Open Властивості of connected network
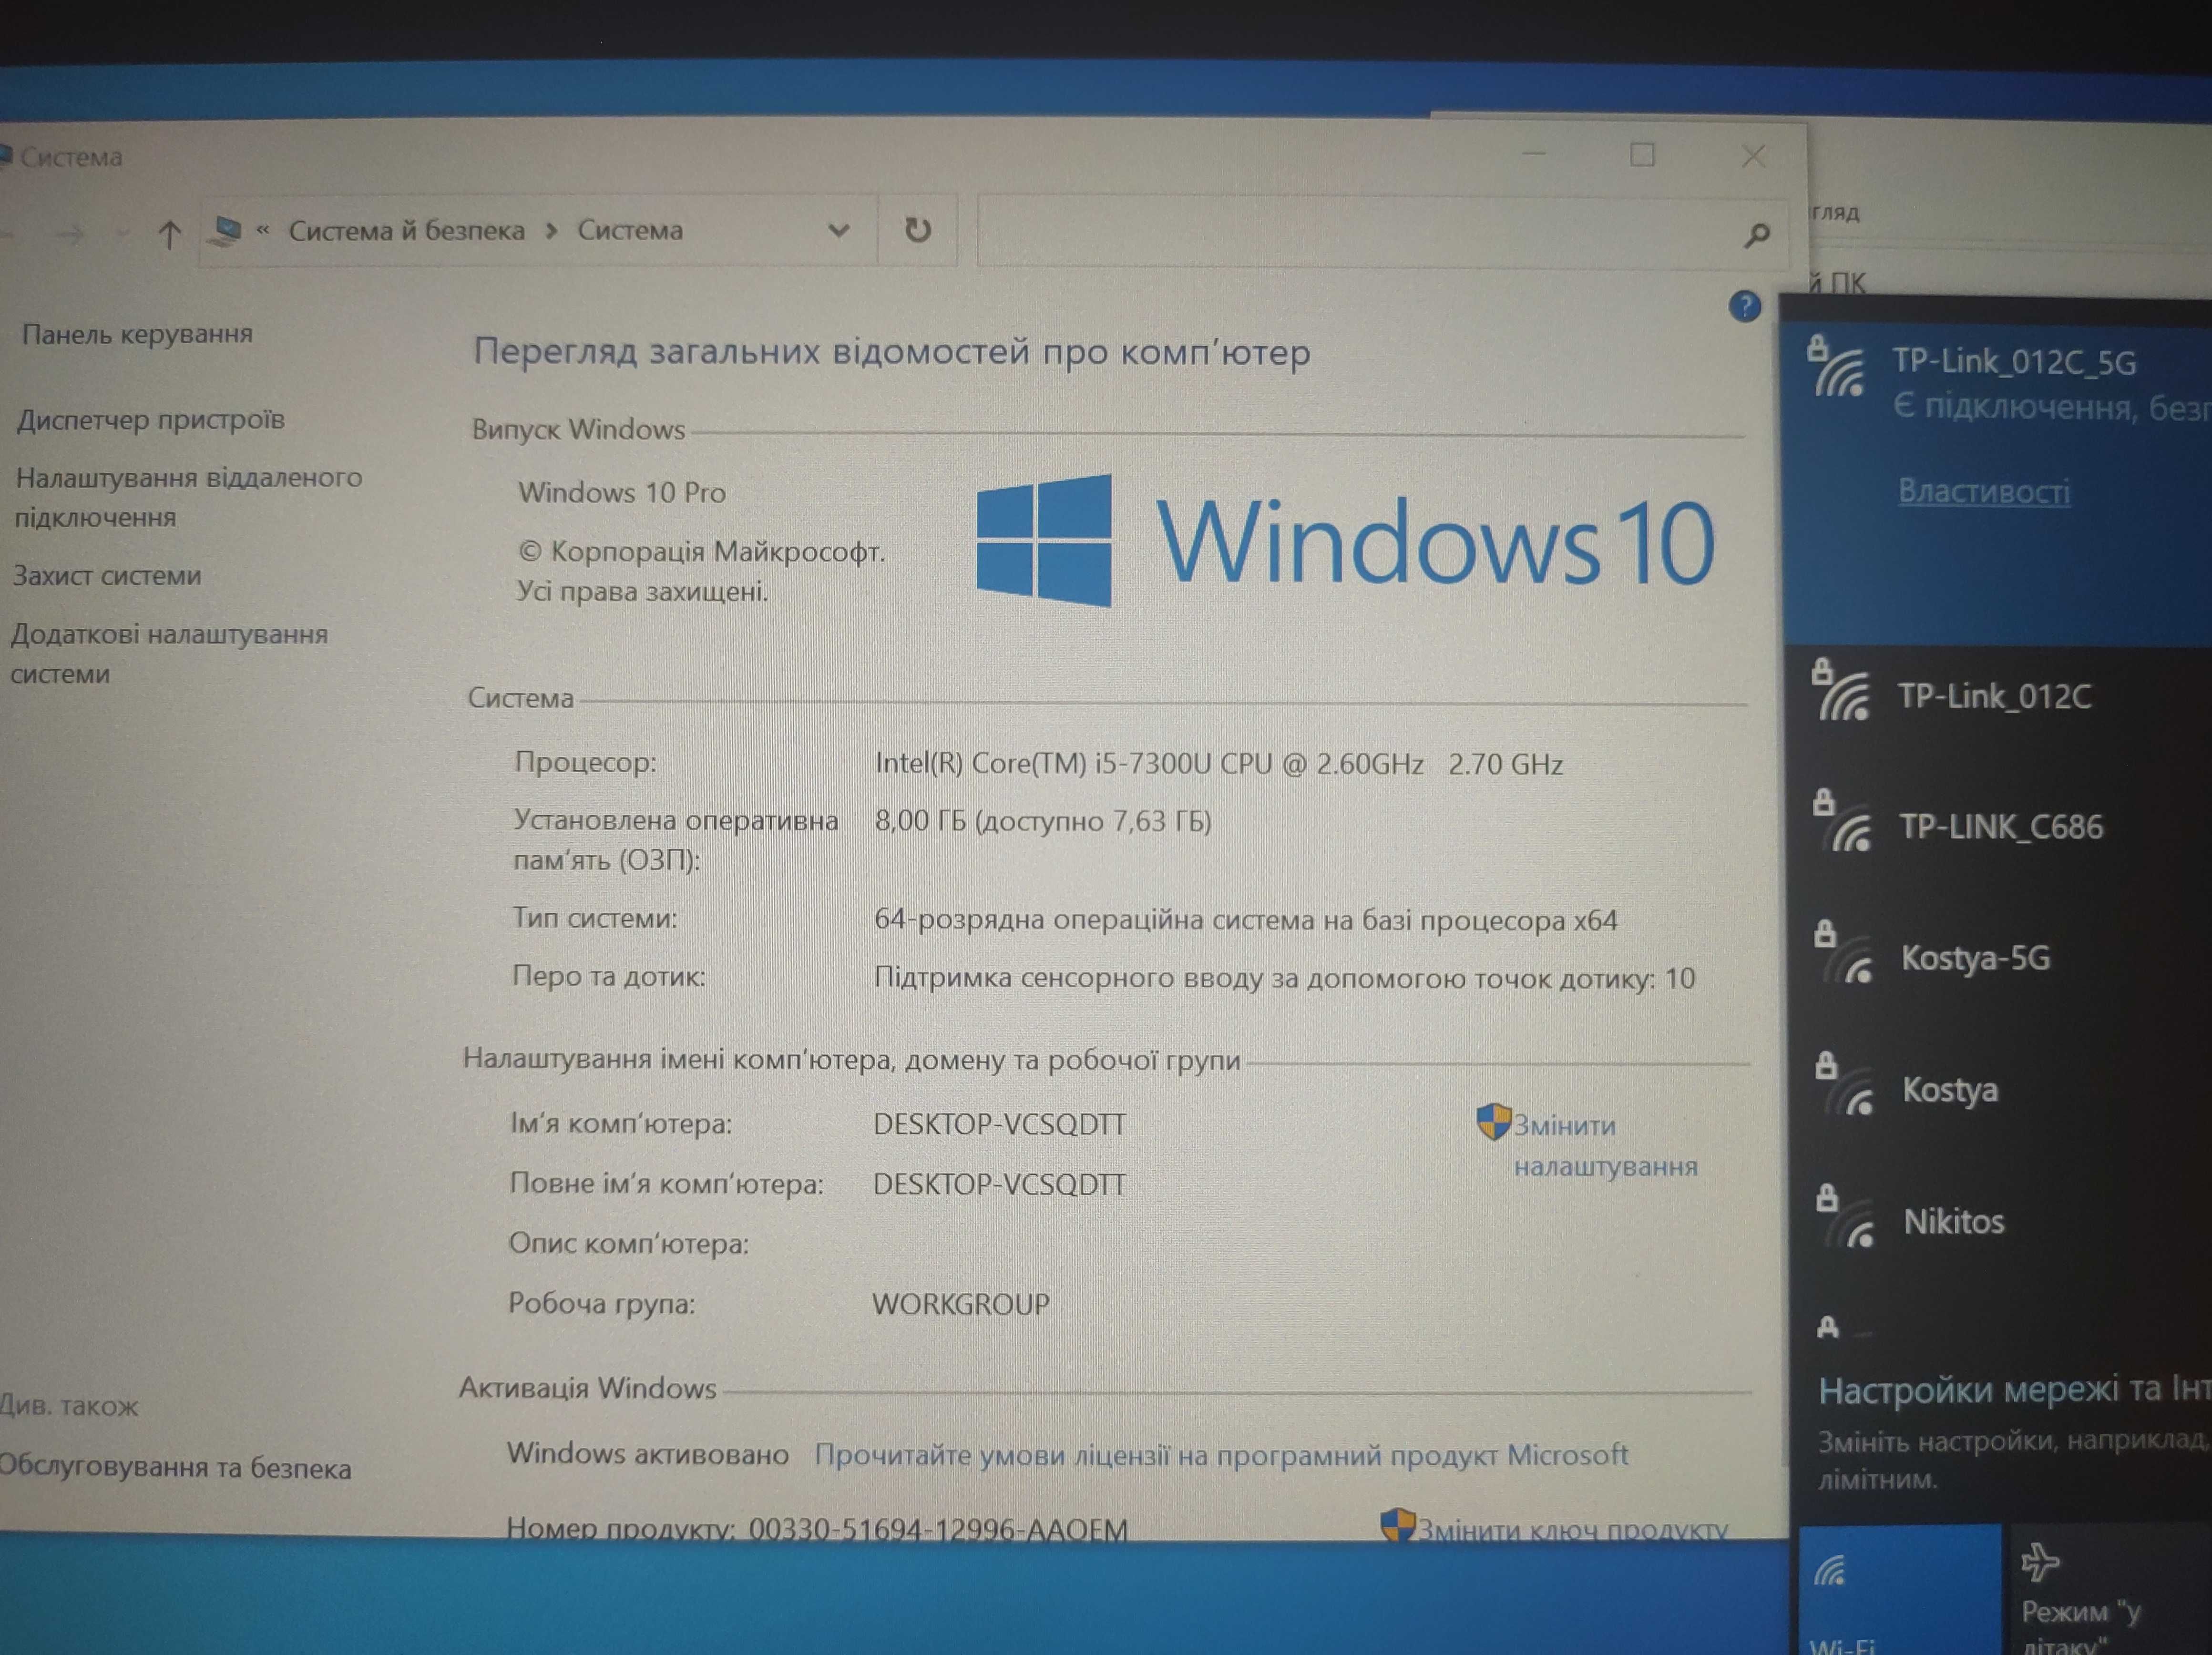This screenshot has width=2212, height=1655. pos(1984,491)
